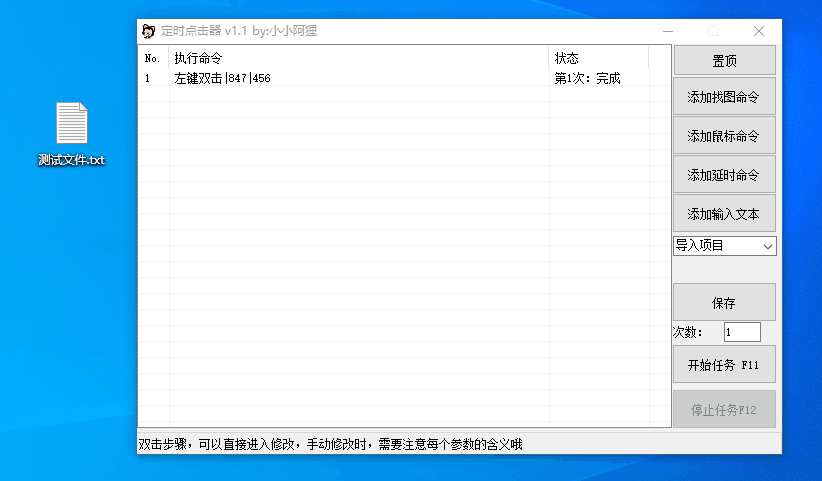This screenshot has height=481, width=822.
Task: Click the 执行命令 column header
Action: [x=198, y=58]
